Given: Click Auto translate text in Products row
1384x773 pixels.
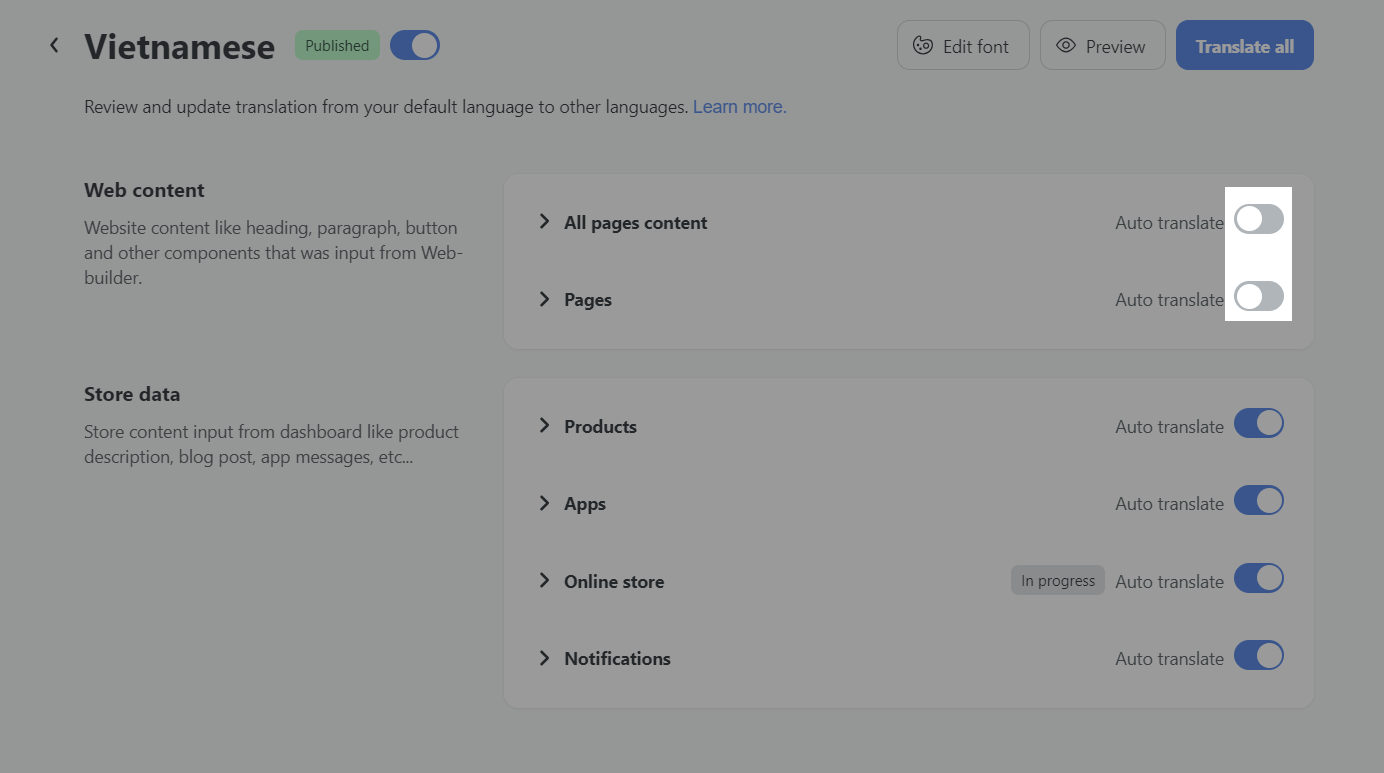Looking at the screenshot, I should point(1169,427).
